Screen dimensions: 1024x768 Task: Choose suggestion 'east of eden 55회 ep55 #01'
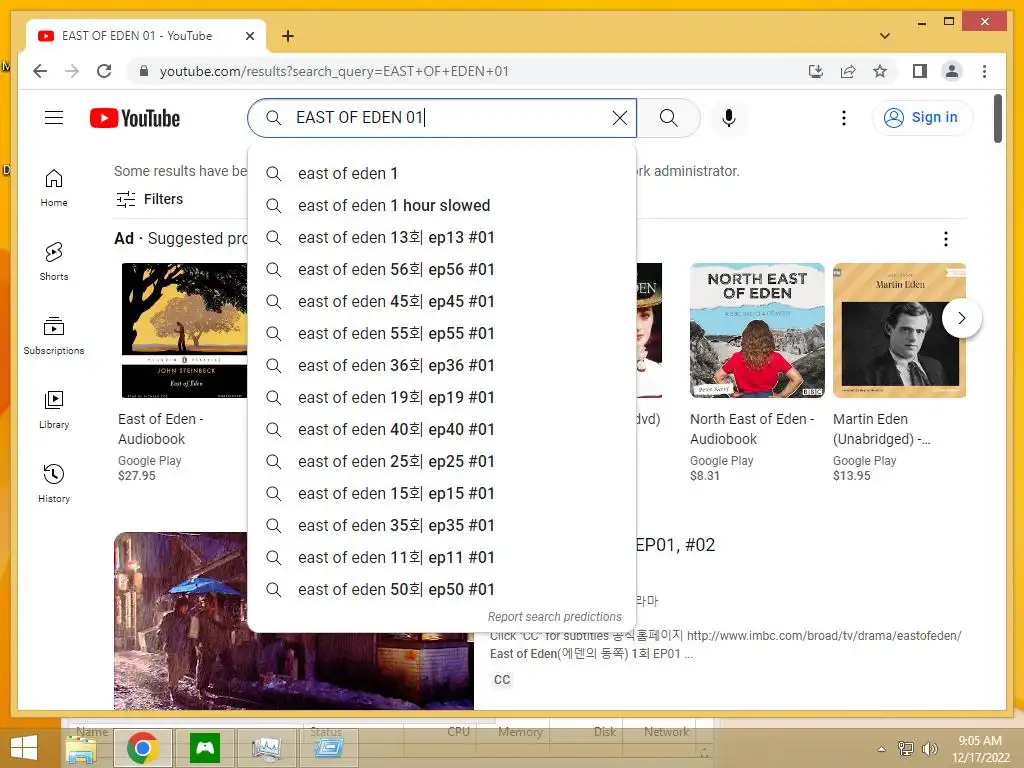(441, 334)
